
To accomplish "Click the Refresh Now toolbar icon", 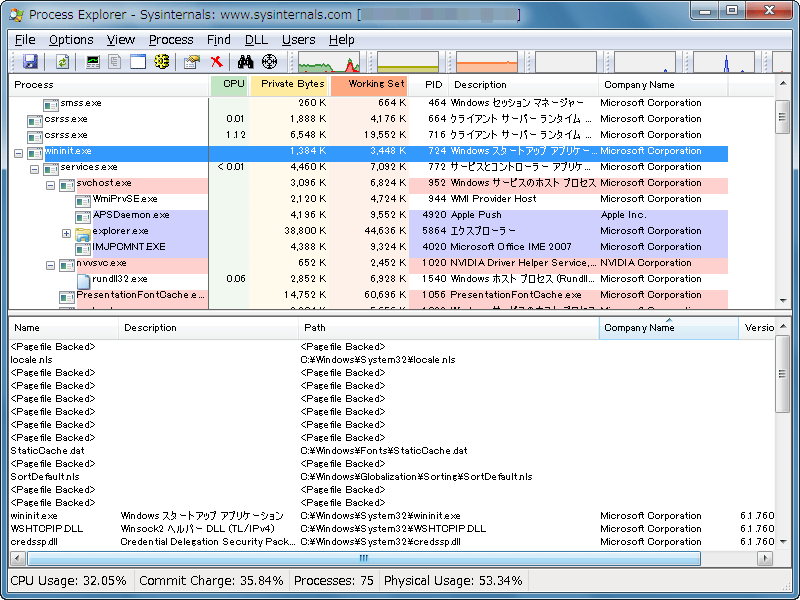I will (62, 62).
